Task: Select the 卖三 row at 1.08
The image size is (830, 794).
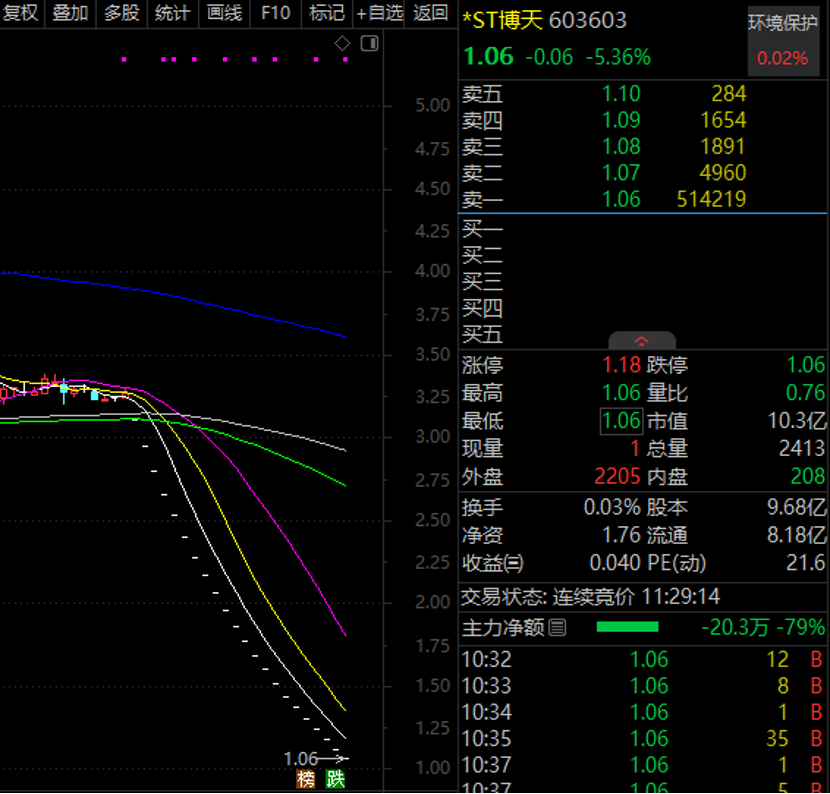Action: click(642, 147)
